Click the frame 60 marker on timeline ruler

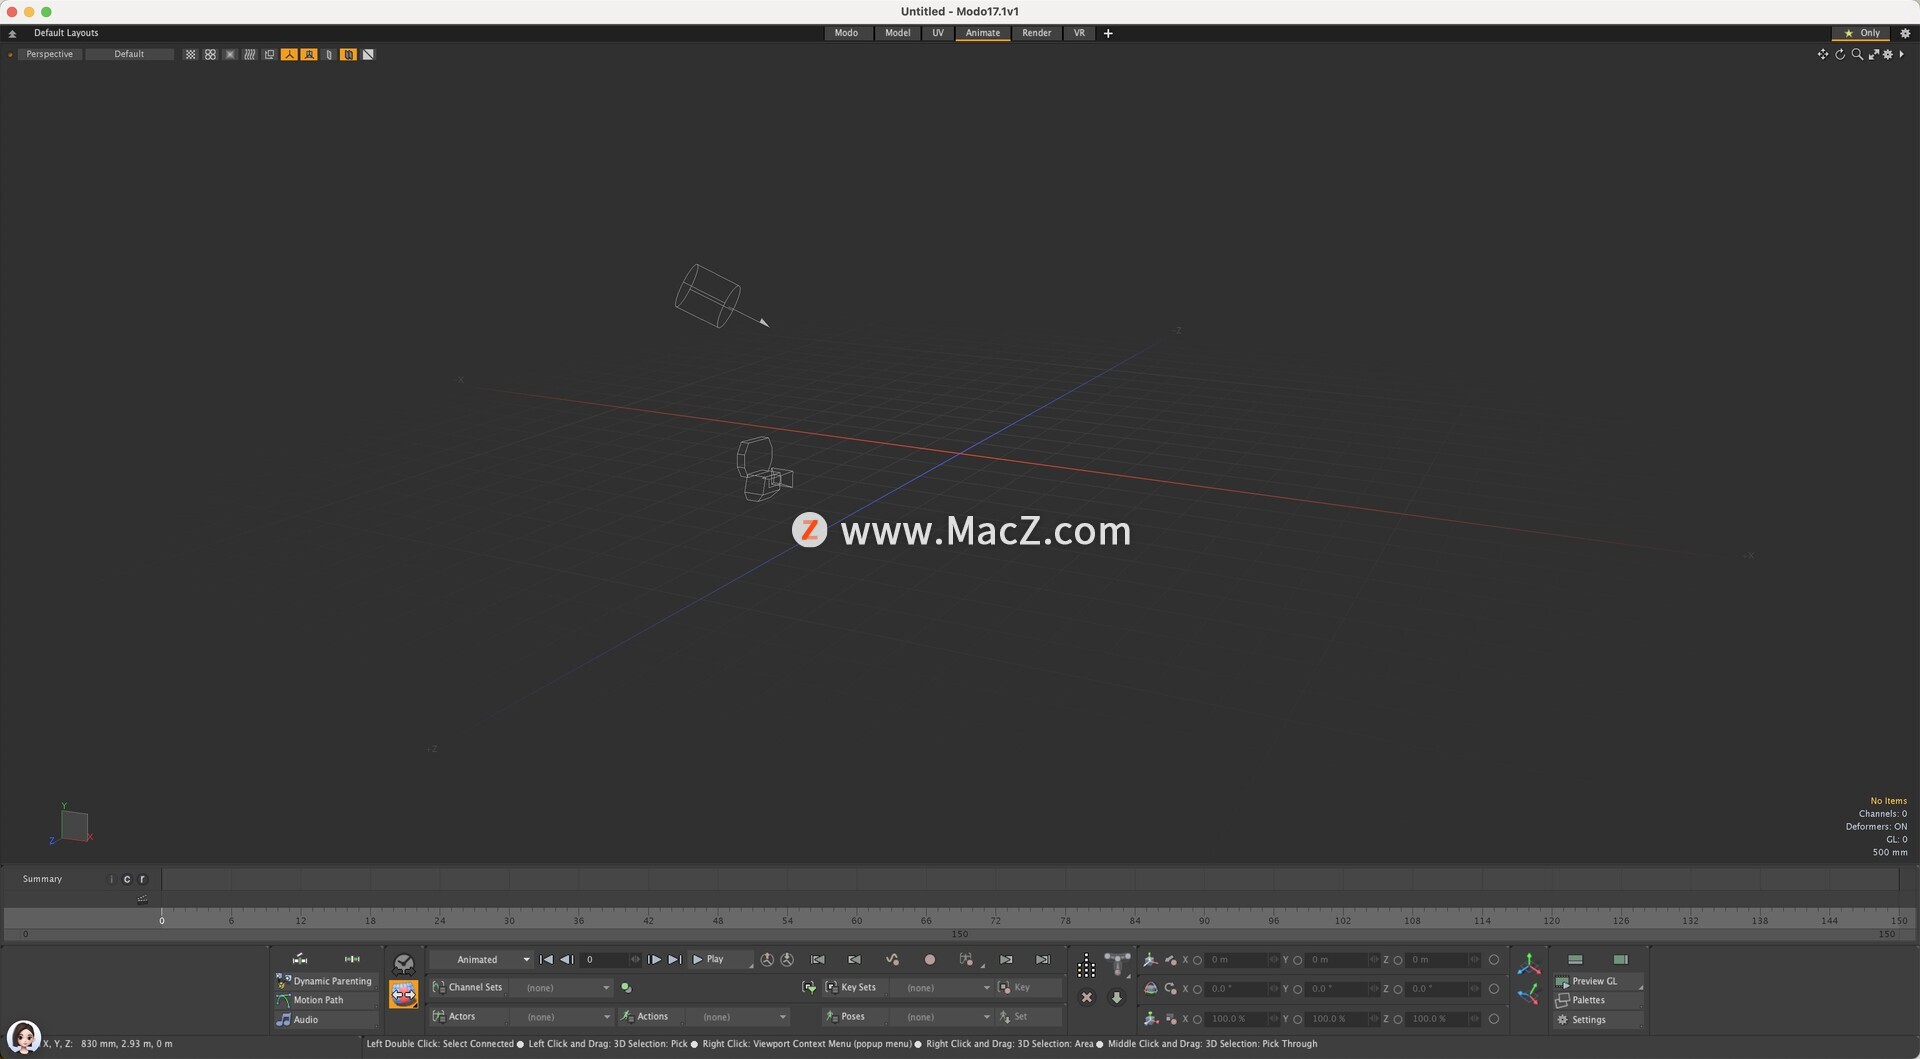click(856, 920)
